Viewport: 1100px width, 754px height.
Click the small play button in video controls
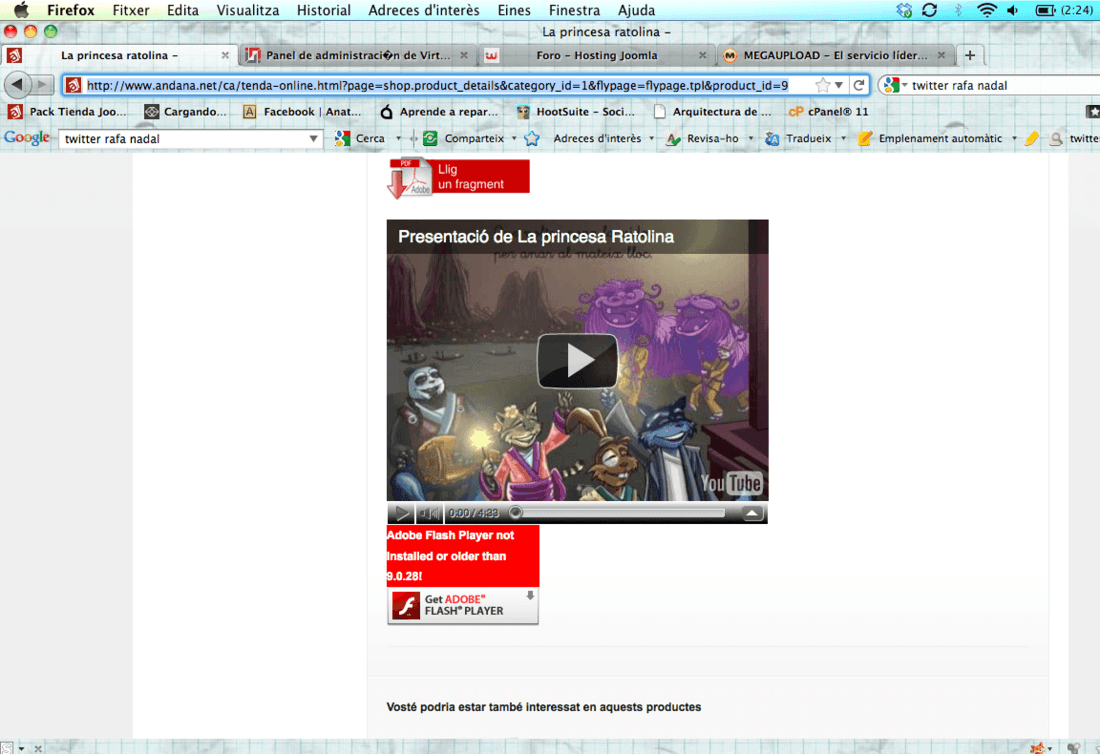point(401,513)
